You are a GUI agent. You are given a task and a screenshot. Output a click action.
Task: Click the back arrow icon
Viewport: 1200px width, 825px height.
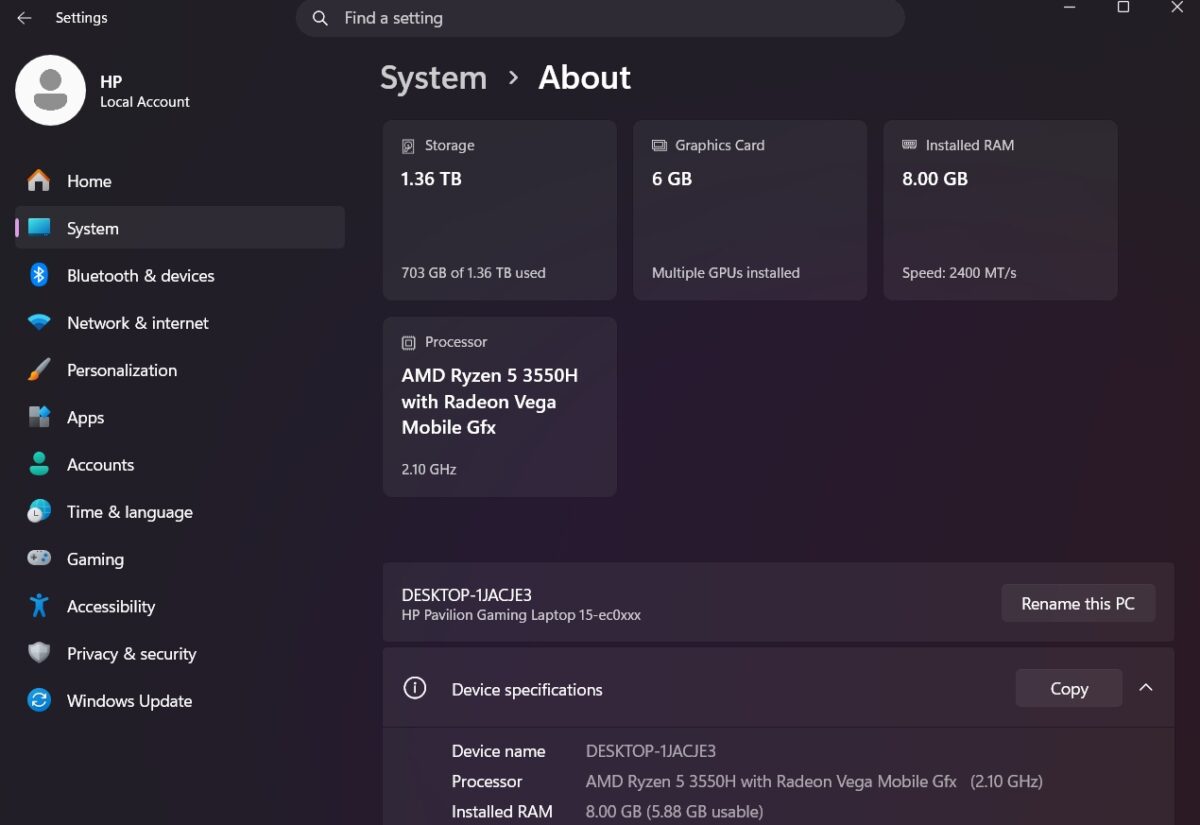click(24, 18)
